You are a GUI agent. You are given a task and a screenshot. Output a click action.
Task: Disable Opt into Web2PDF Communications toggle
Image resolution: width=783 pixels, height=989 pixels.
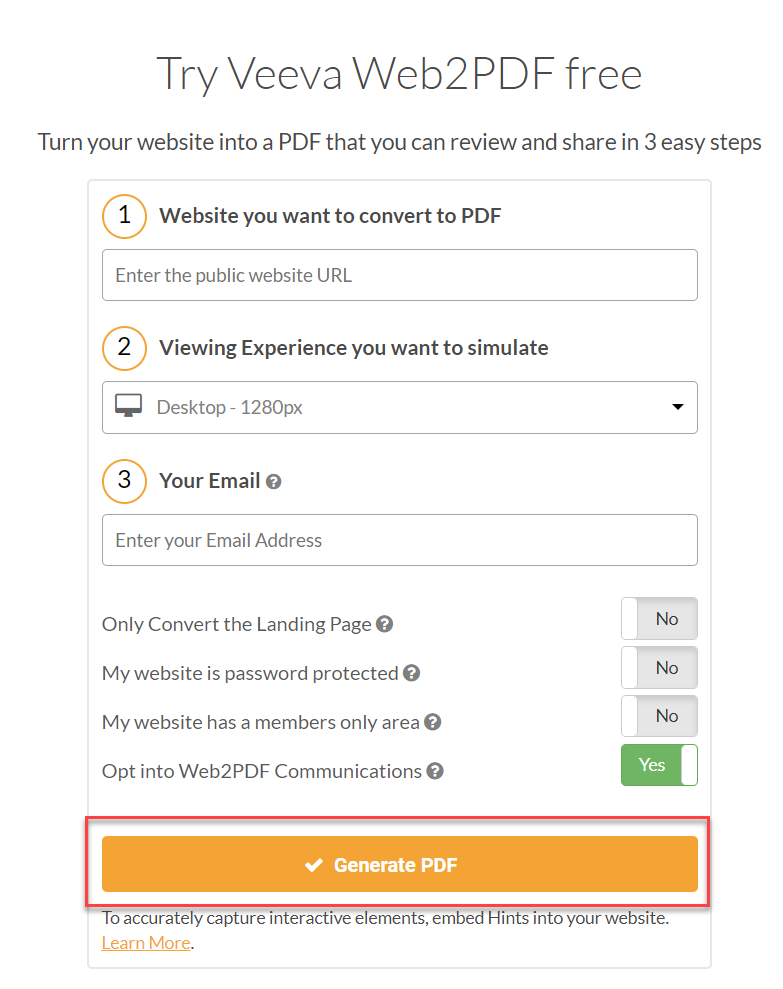coord(659,765)
